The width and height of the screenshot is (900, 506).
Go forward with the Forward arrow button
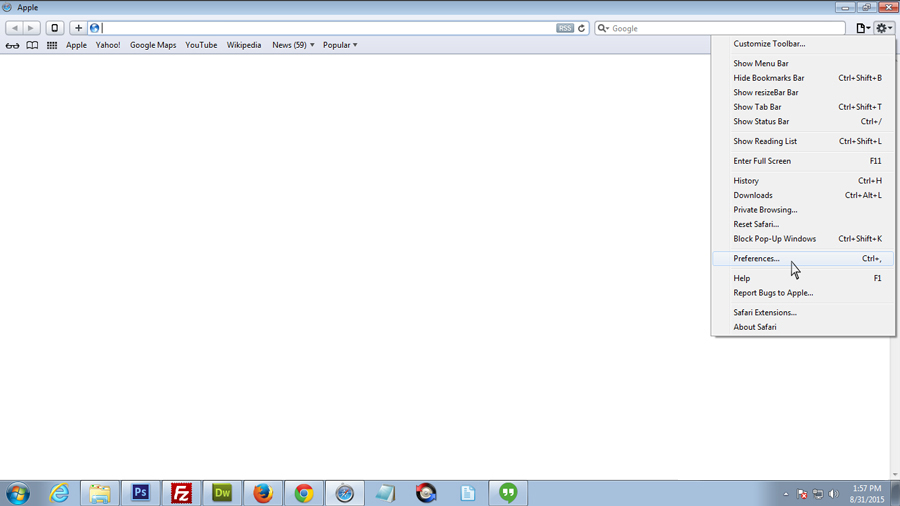[x=31, y=28]
